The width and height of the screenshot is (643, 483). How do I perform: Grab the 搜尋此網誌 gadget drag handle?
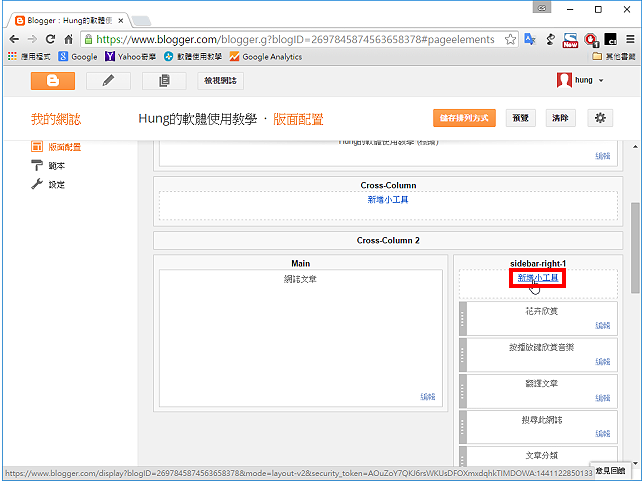[463, 427]
